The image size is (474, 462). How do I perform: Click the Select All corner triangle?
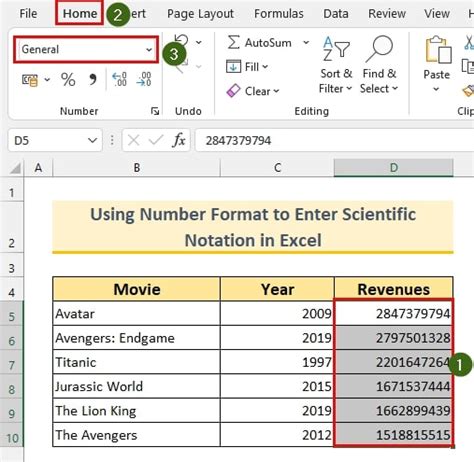15,168
